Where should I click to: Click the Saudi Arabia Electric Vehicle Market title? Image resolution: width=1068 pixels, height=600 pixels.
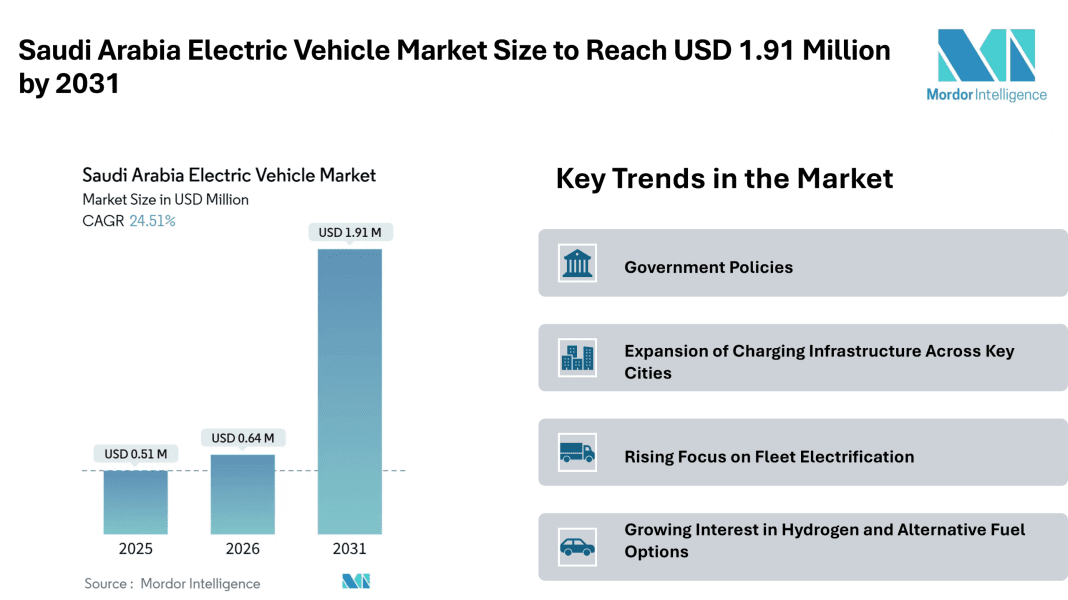coord(229,175)
